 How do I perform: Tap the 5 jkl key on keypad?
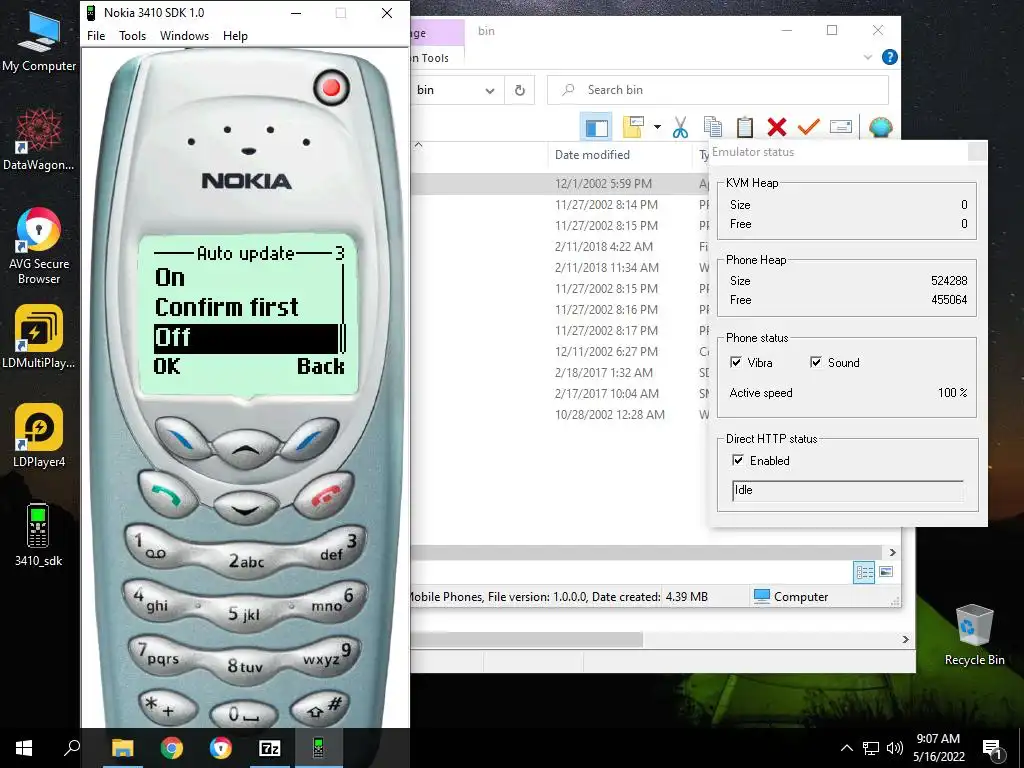click(244, 614)
